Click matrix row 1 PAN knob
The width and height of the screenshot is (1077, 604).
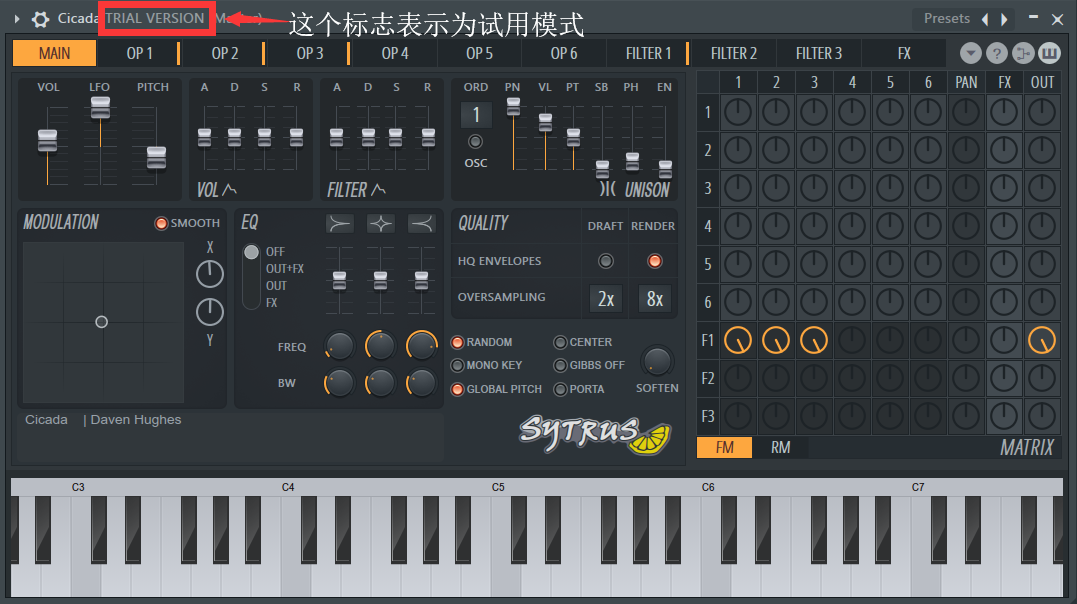click(966, 112)
